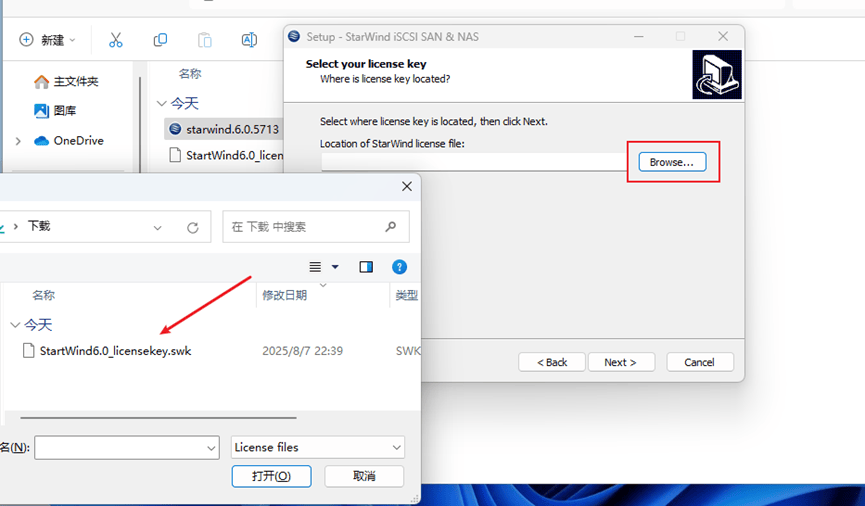Toggle the preview pane icon in dialog
This screenshot has width=865, height=506.
pyautogui.click(x=366, y=267)
